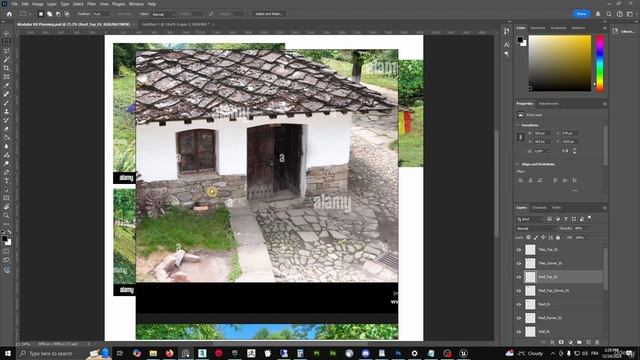Viewport: 640px width, 360px height.
Task: Toggle lock transparent pixels
Action: 529,238
